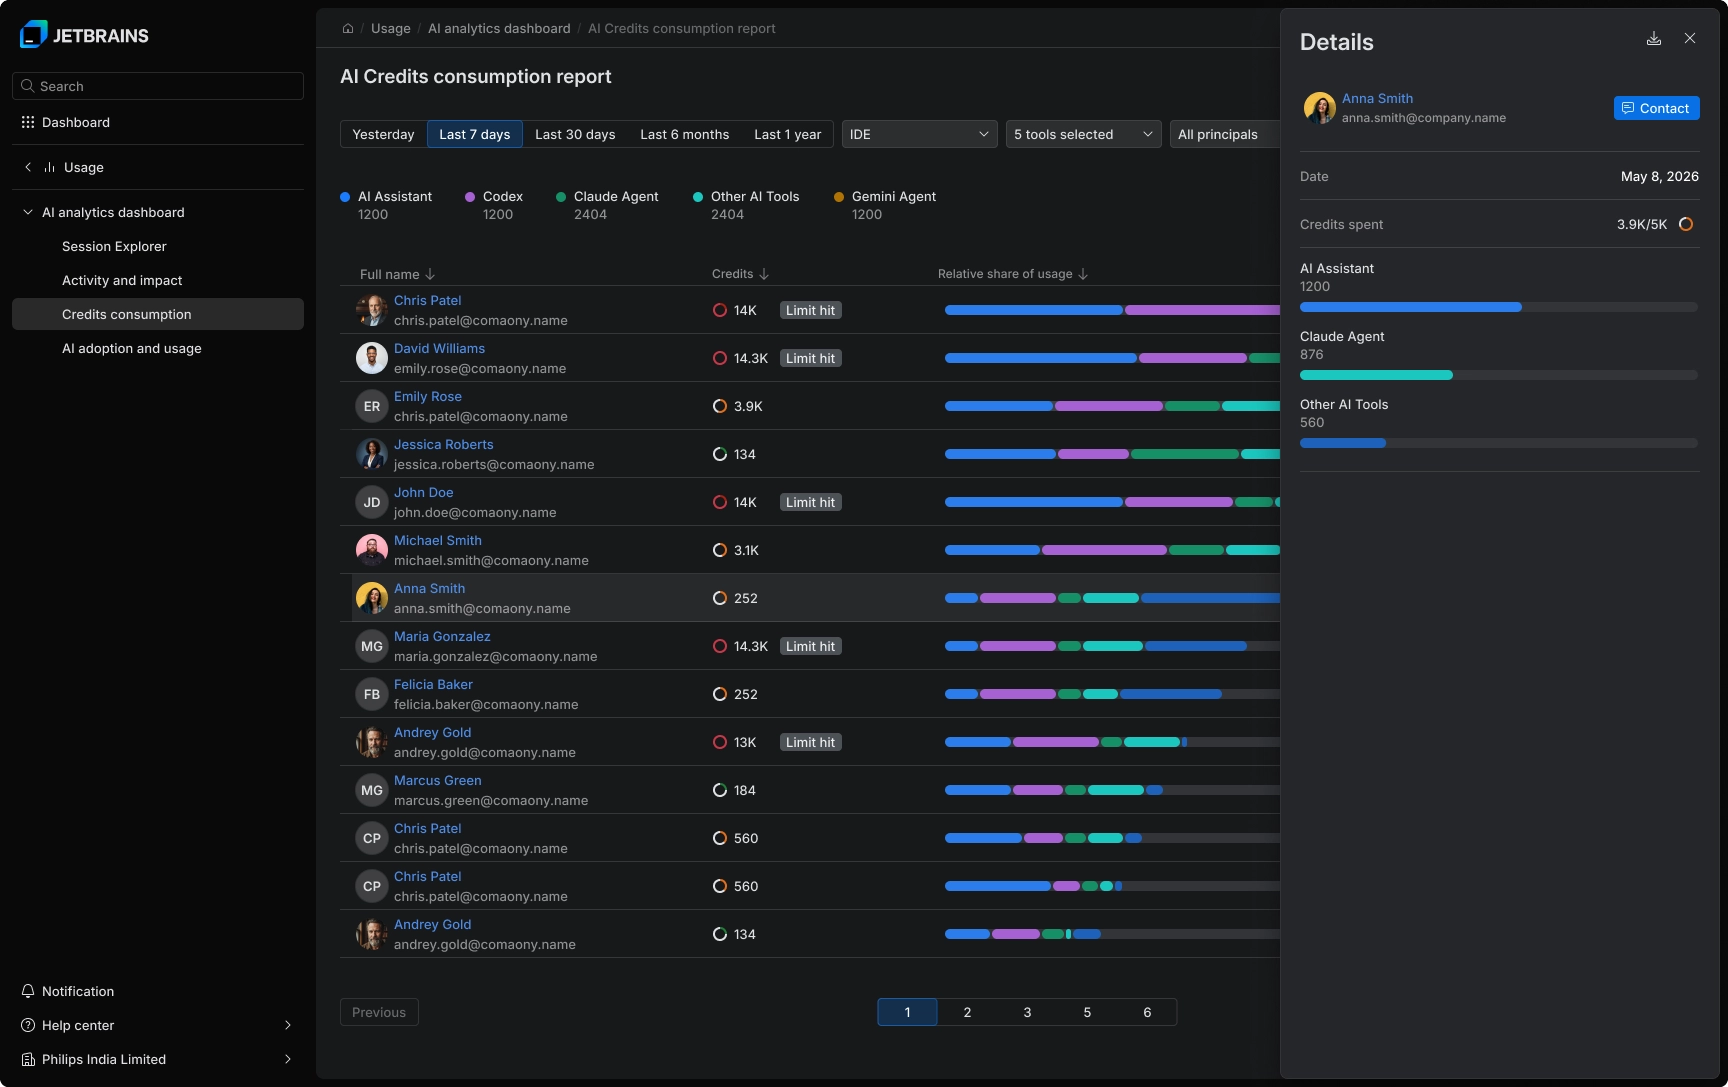Click the Full name sort arrow

coord(430,274)
